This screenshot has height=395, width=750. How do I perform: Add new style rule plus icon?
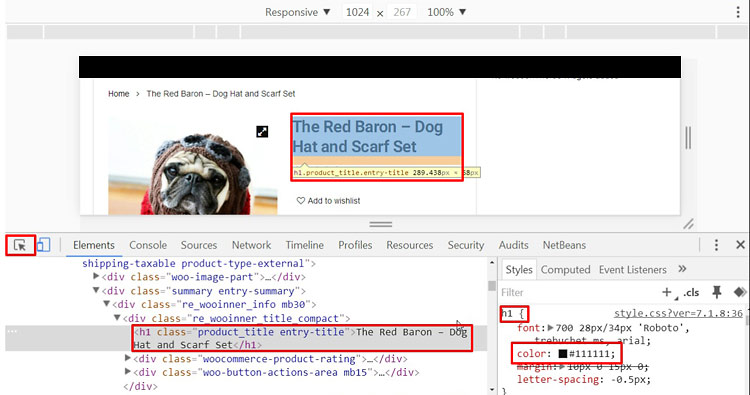click(x=667, y=292)
